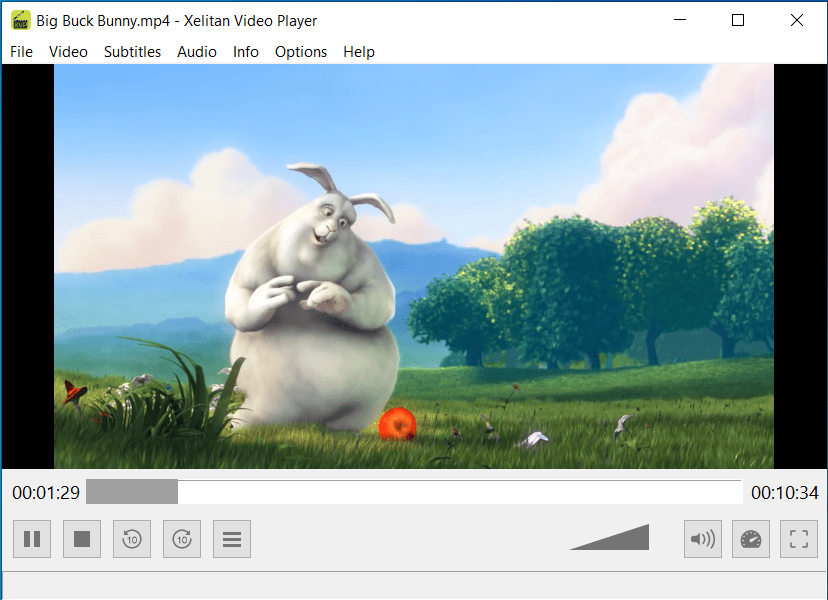Seek on the video progress bar

pos(415,492)
